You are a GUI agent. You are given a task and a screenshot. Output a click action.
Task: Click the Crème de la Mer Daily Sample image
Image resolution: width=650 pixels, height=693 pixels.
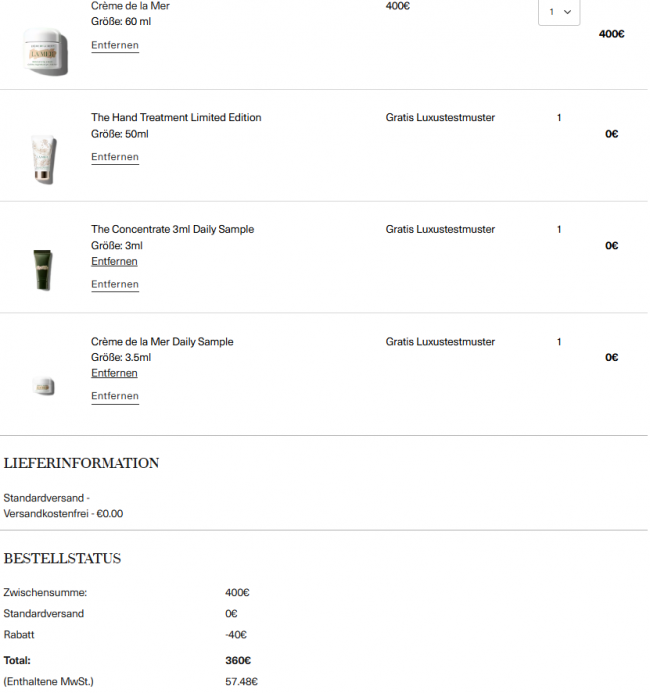coord(42,386)
